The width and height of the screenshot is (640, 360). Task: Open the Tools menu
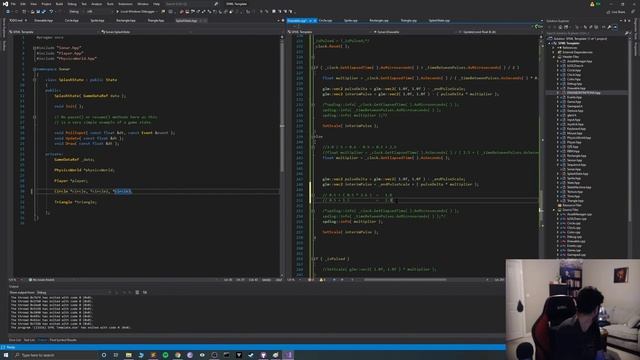pos(110,4)
